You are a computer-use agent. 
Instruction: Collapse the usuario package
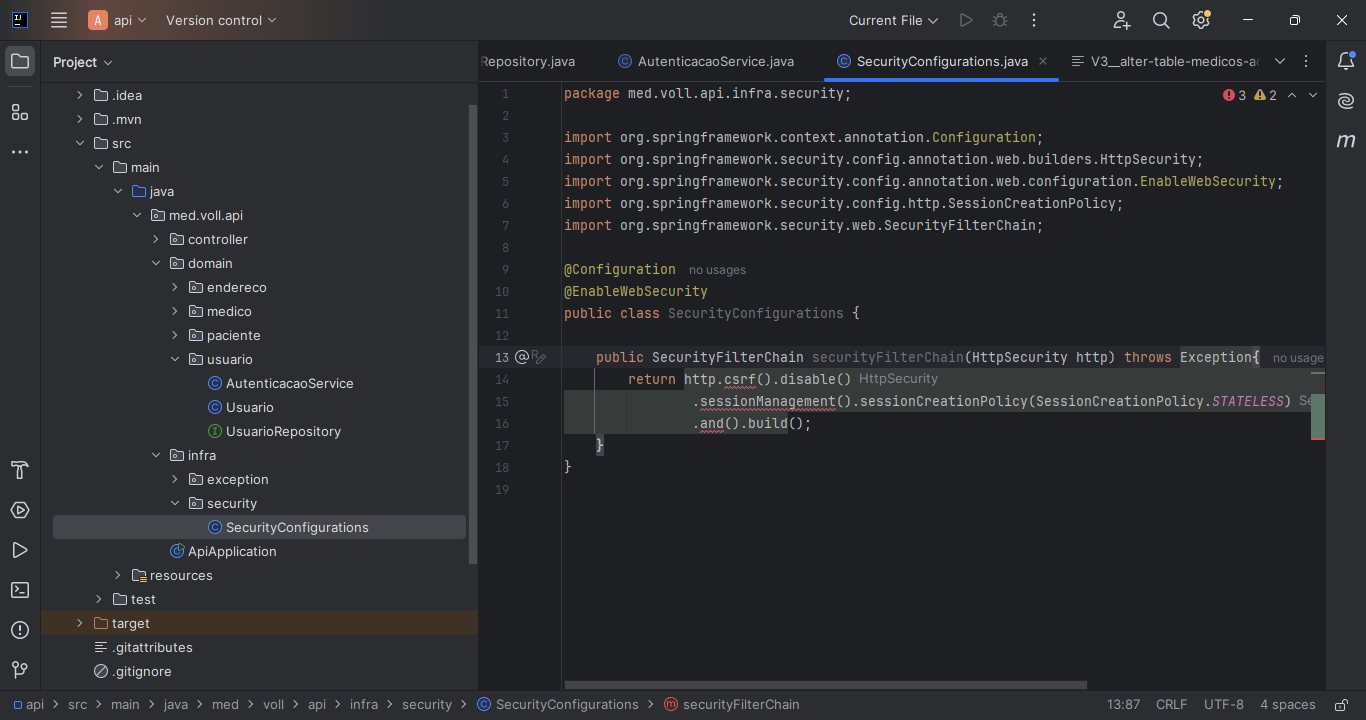click(175, 359)
